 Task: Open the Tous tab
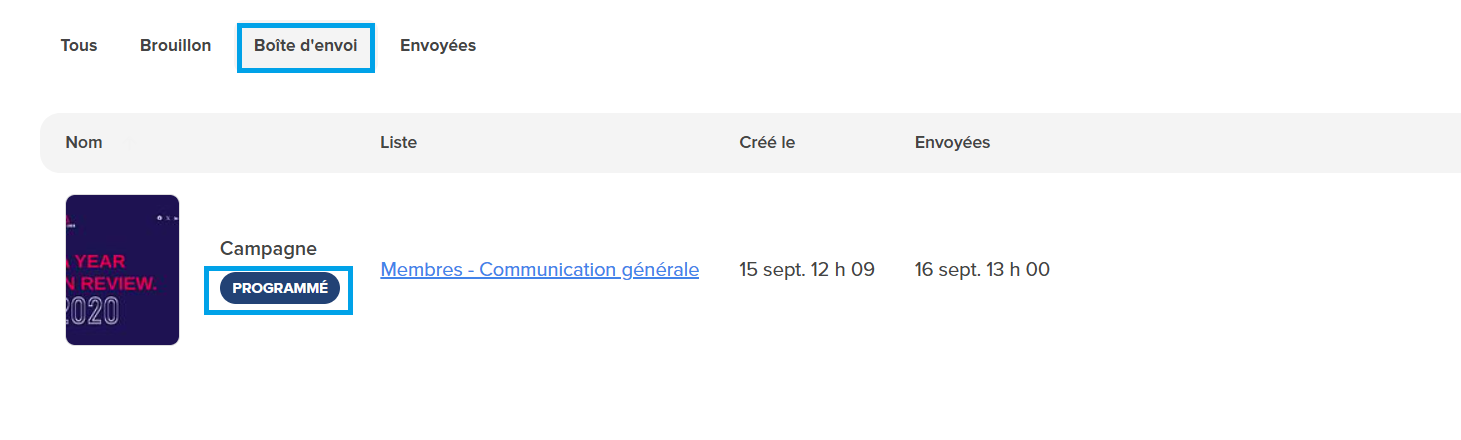pos(79,46)
